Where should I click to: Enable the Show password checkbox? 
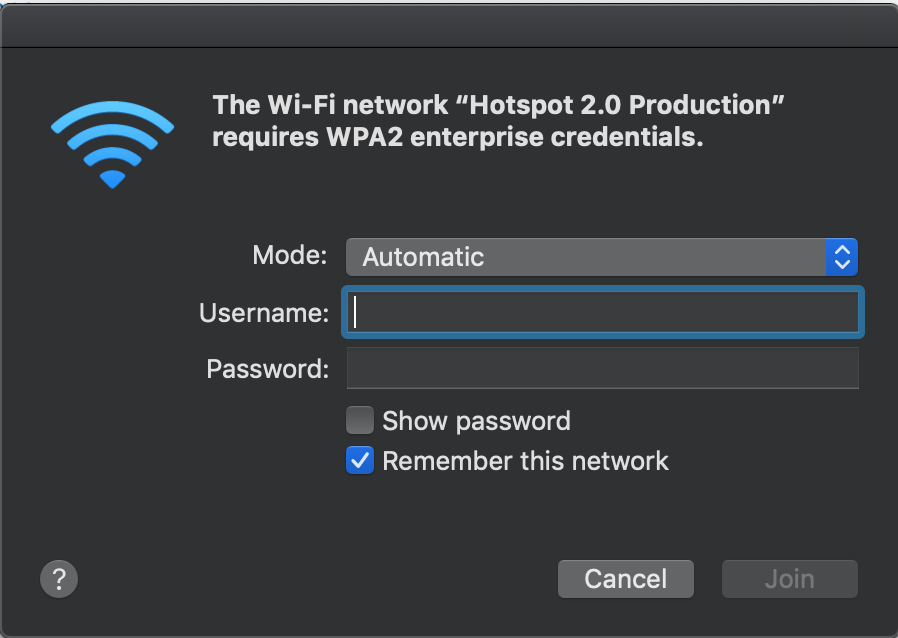pos(360,420)
